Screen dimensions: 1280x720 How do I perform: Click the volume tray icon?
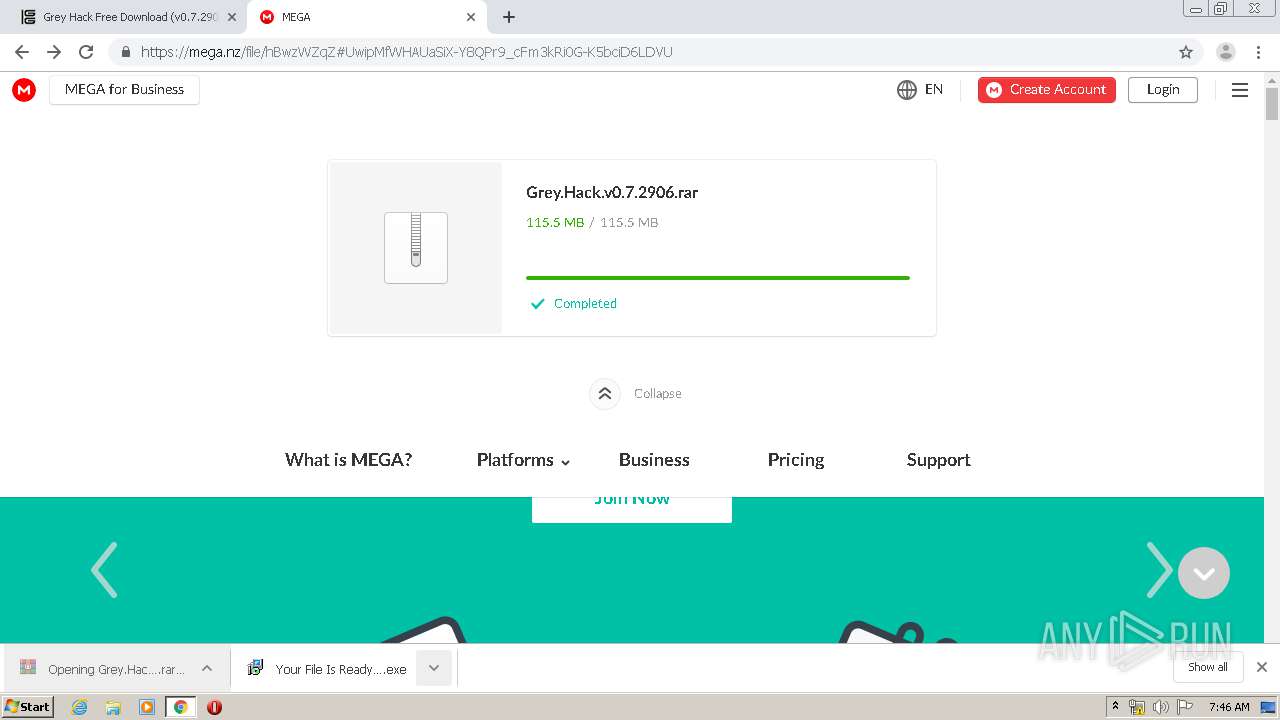pos(1160,707)
